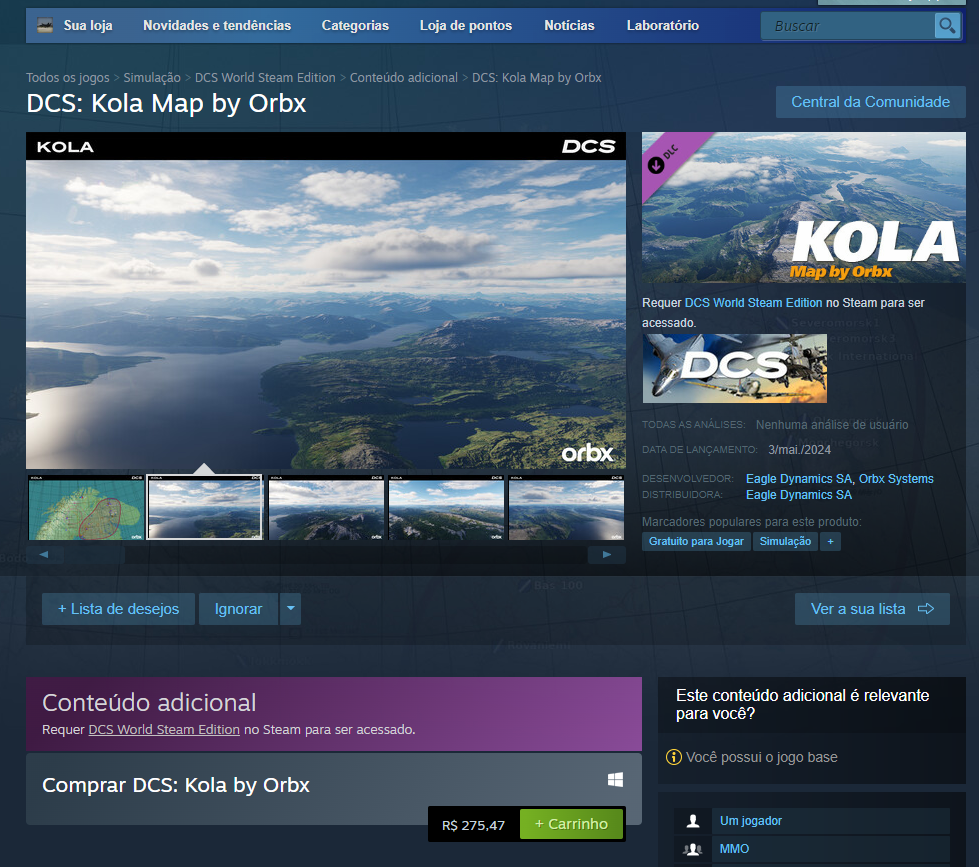Image resolution: width=979 pixels, height=867 pixels.
Task: Open Categorias menu
Action: point(355,26)
